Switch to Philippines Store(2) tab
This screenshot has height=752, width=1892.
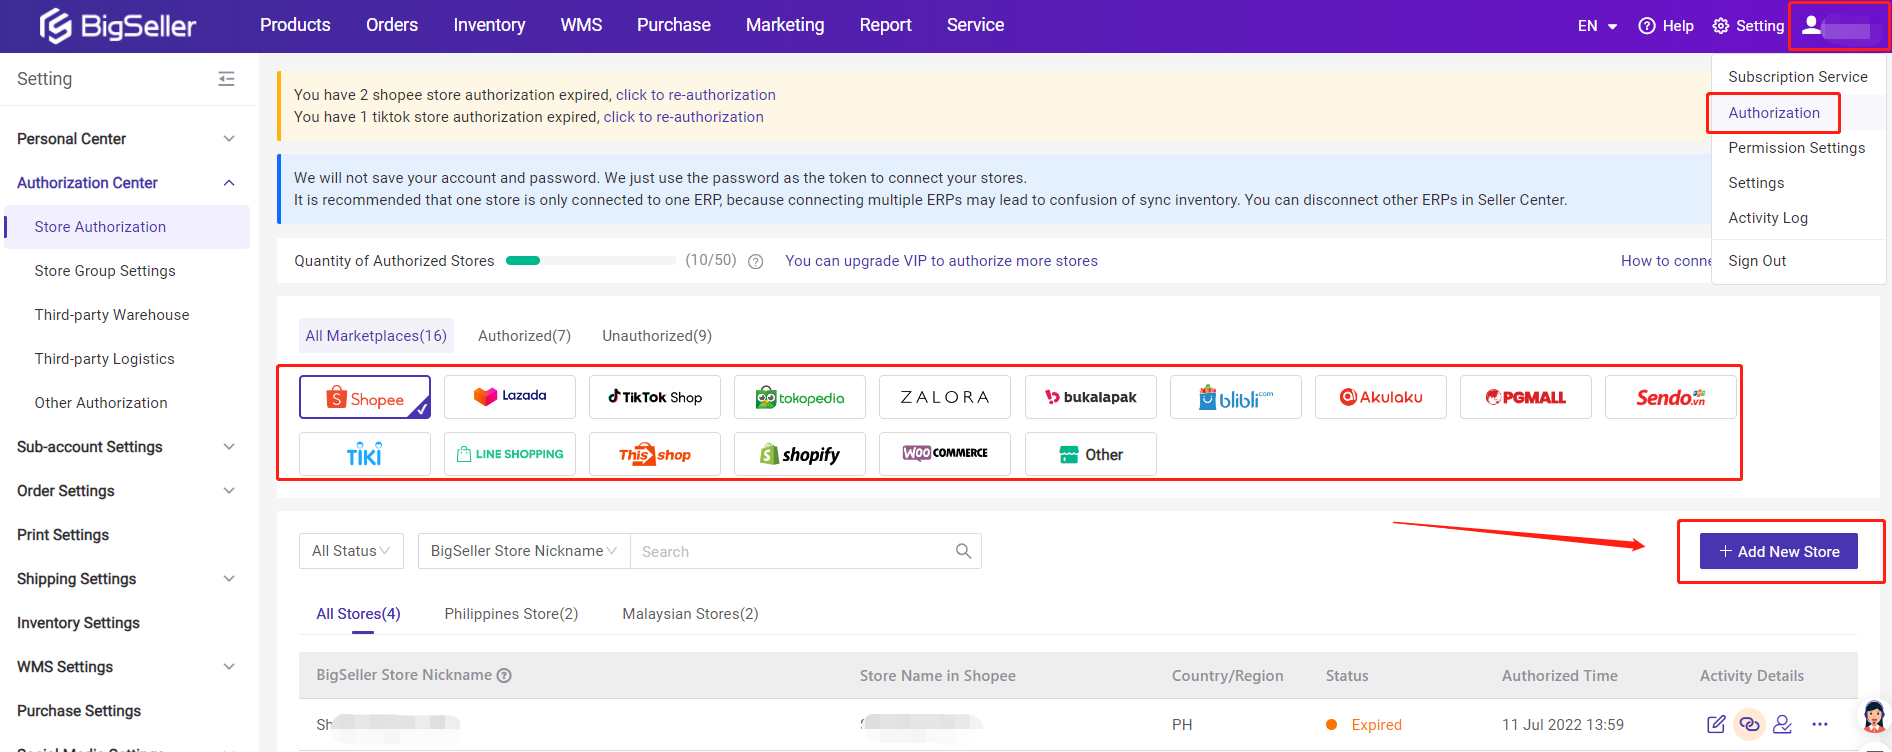pos(511,614)
